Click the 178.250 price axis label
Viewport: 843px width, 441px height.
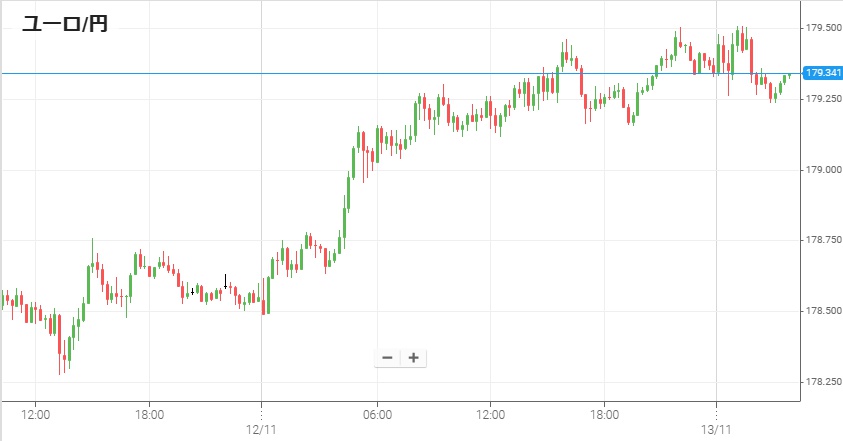822,382
